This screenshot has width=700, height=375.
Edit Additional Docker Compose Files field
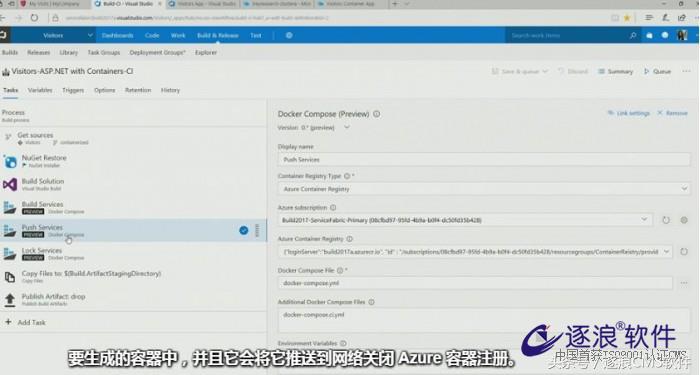click(x=484, y=321)
